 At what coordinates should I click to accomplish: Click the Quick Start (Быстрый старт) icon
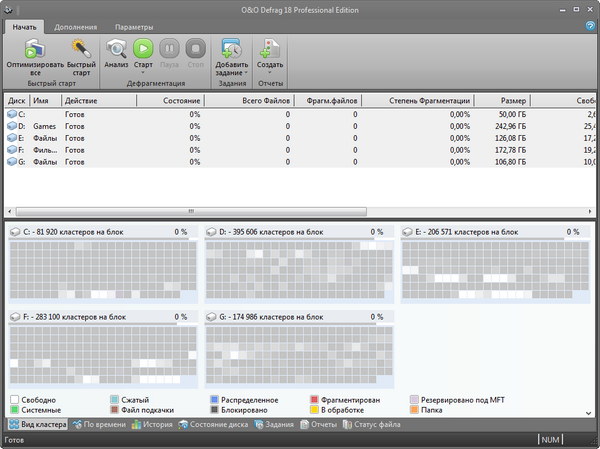82,48
